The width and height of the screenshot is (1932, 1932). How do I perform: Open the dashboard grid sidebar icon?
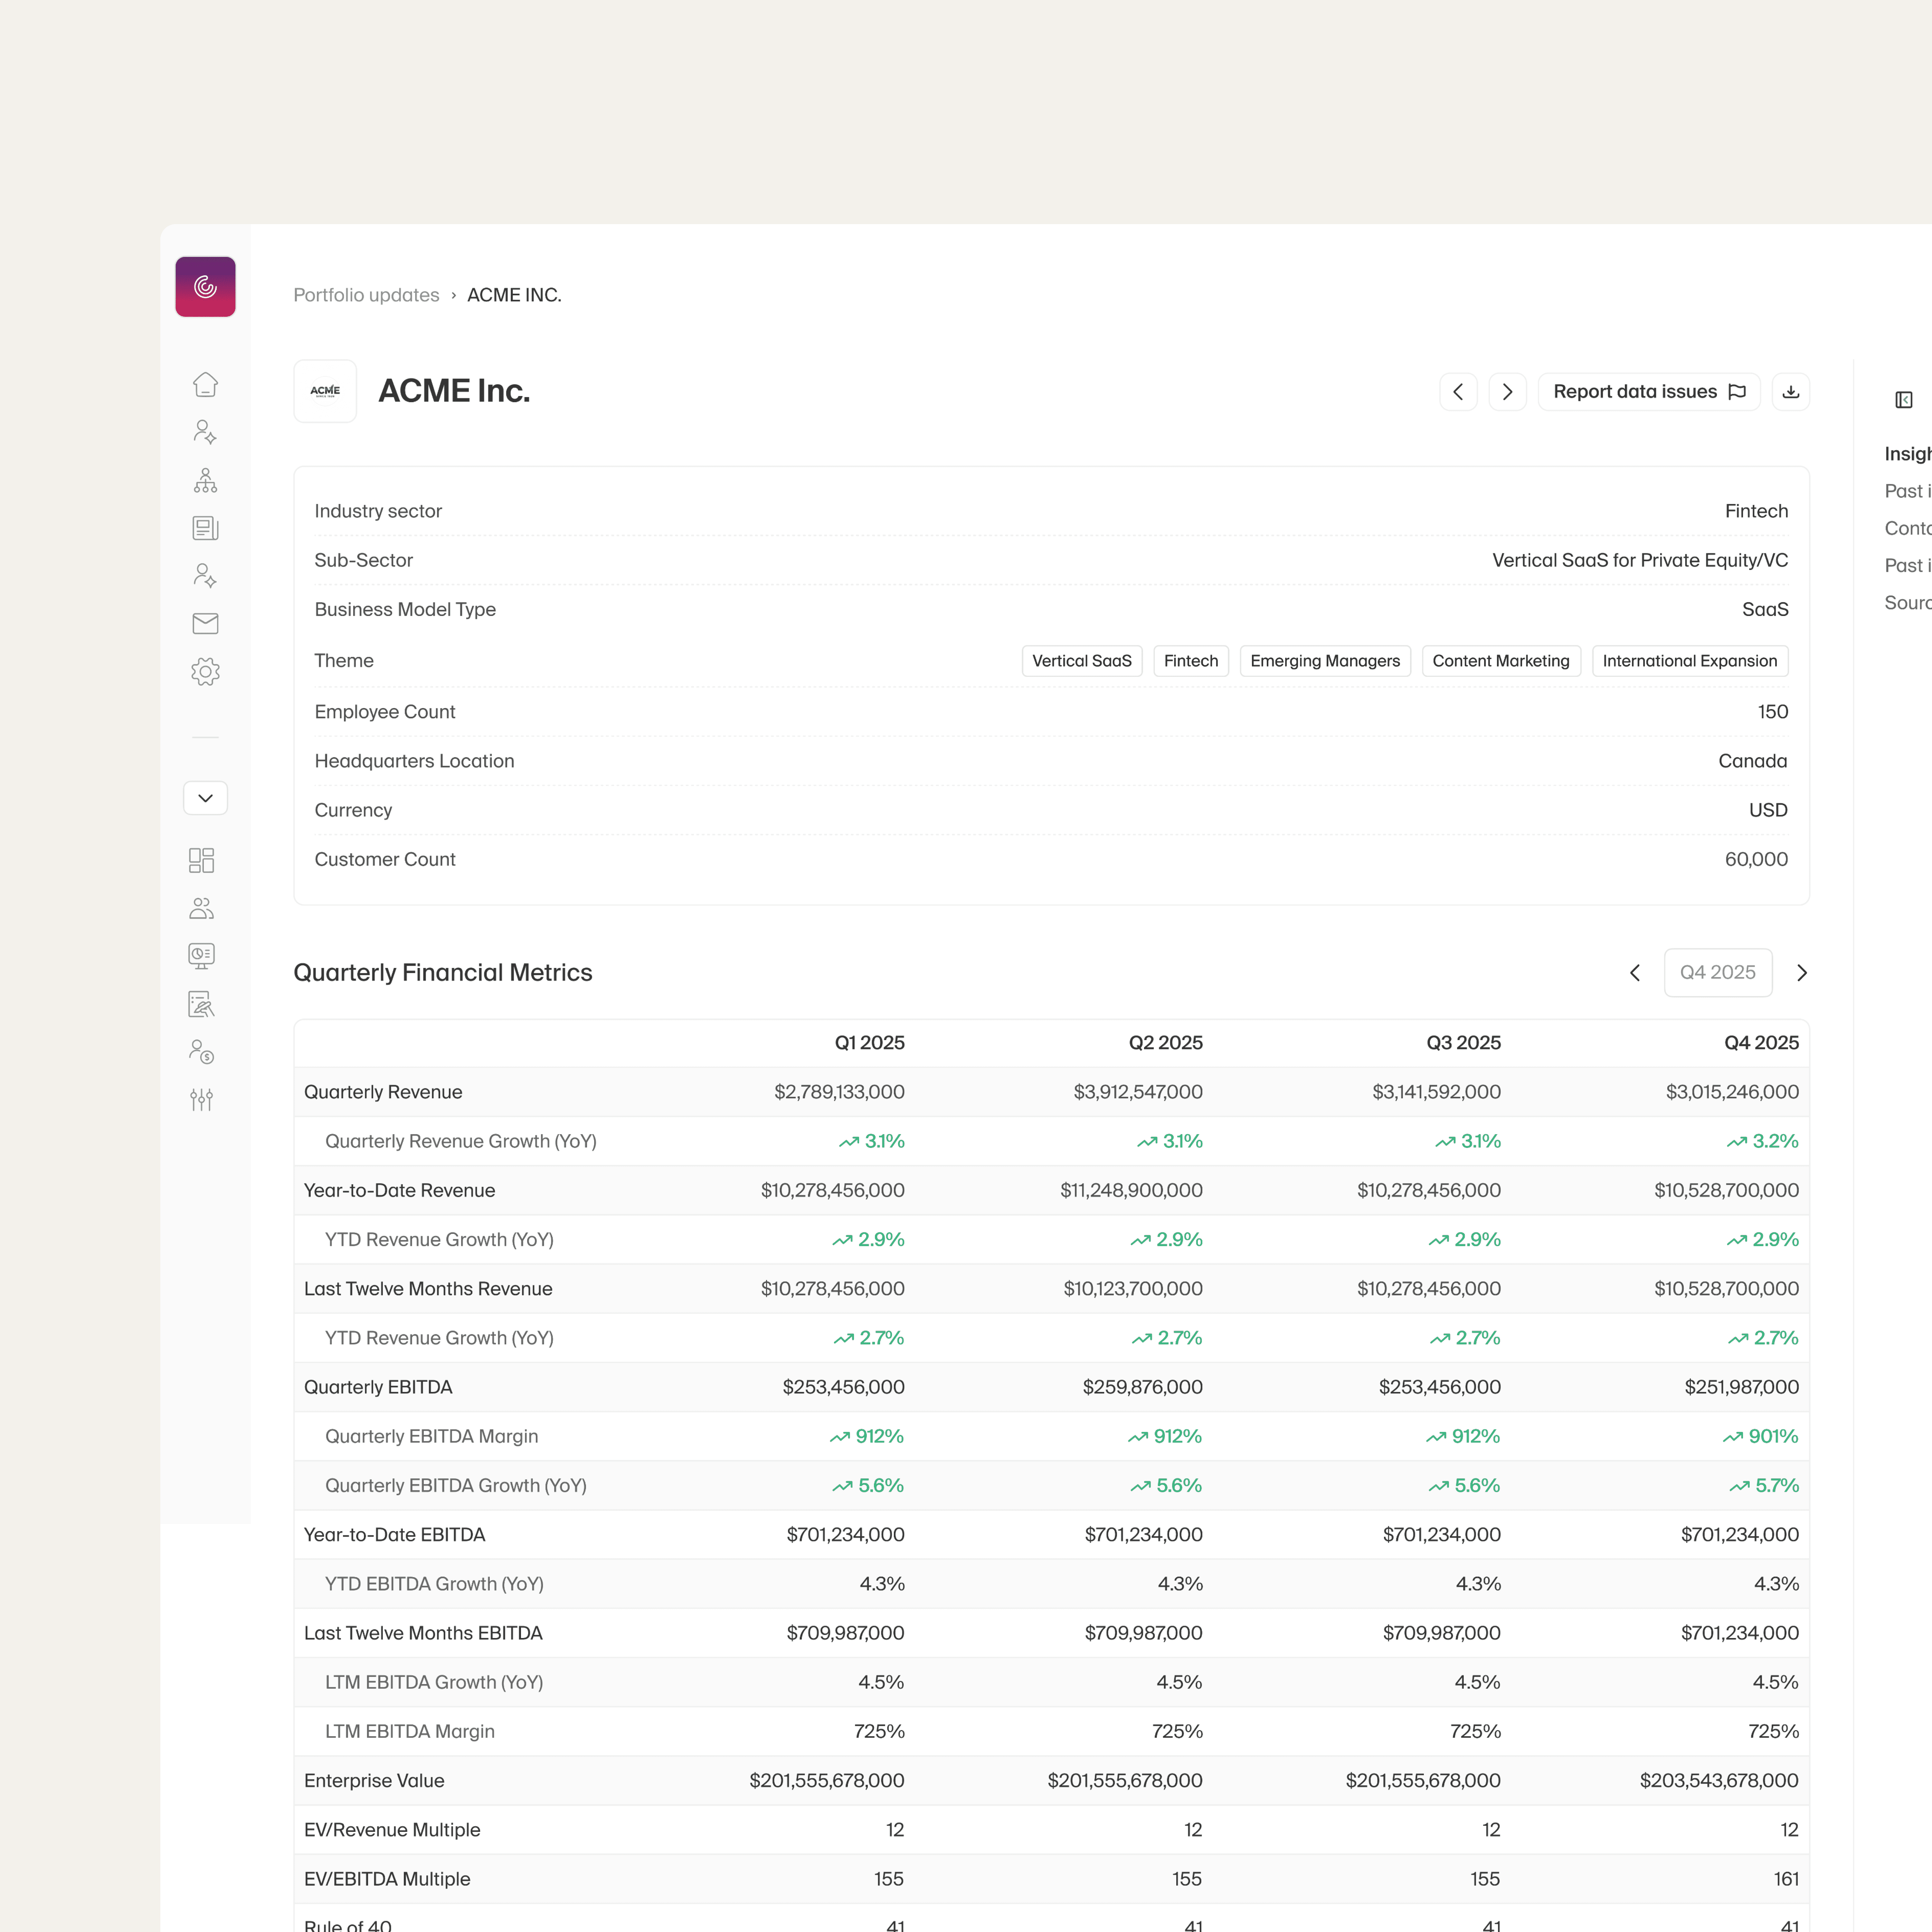(x=201, y=860)
